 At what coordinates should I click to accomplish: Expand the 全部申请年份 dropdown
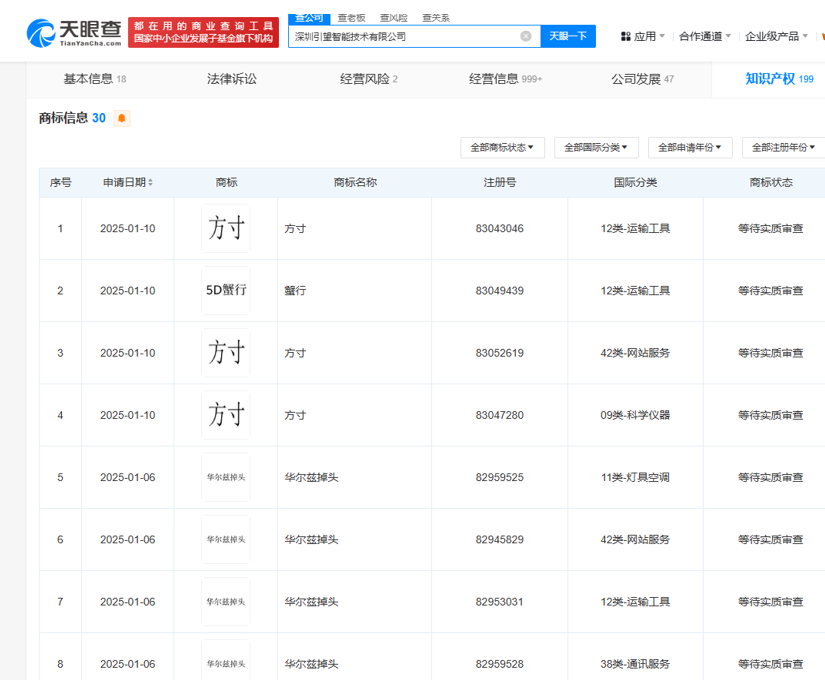click(x=688, y=146)
